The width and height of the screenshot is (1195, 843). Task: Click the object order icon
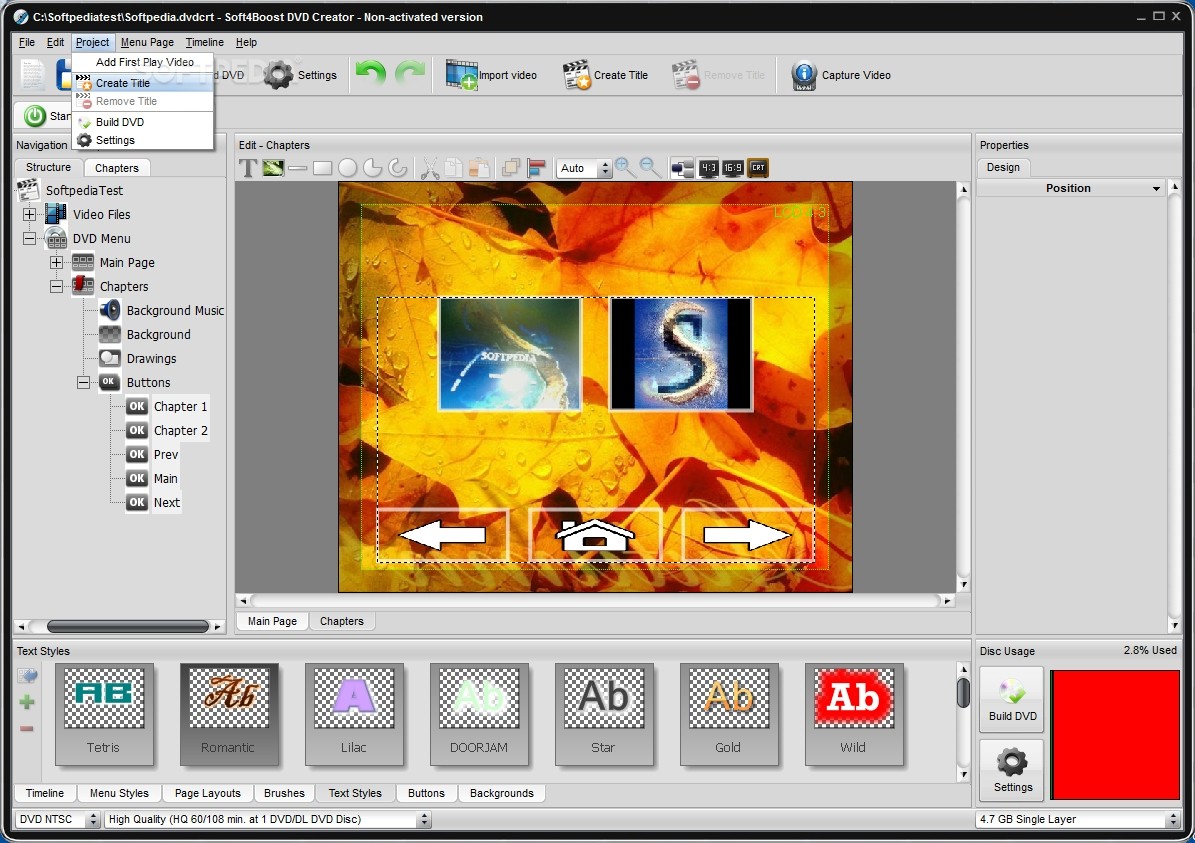coord(511,168)
